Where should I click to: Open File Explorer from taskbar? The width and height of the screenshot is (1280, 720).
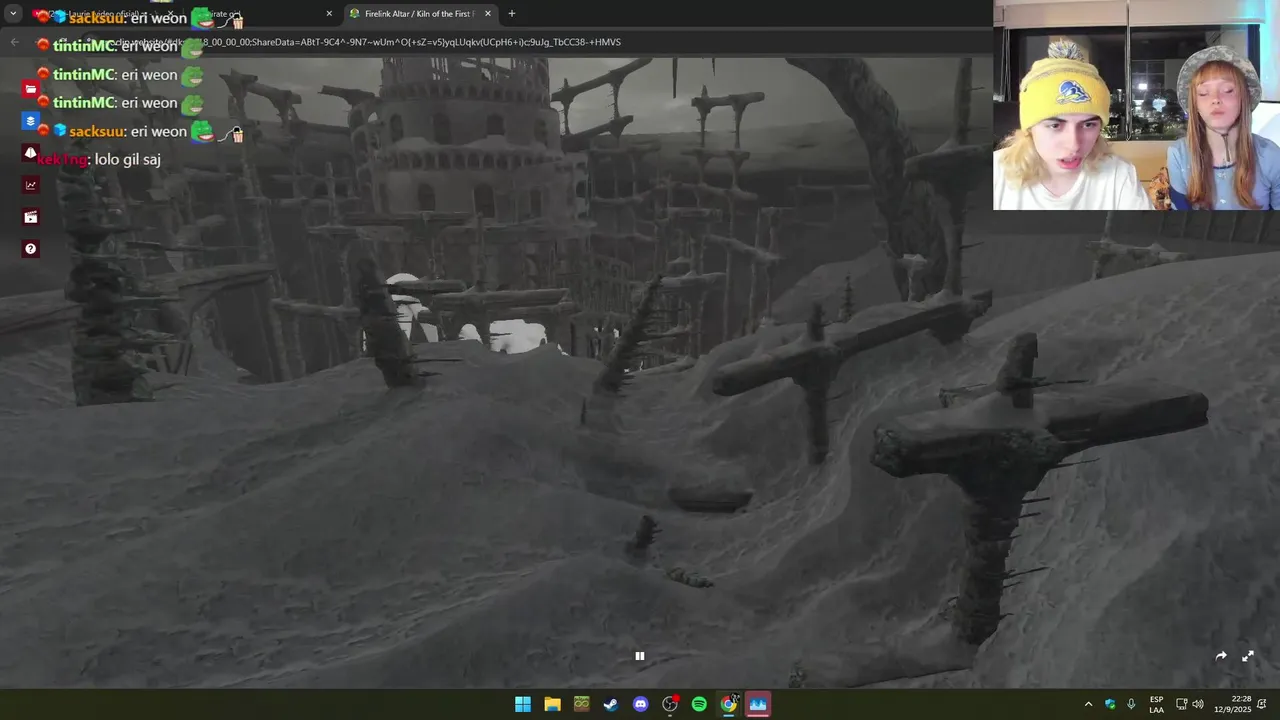[x=552, y=704]
